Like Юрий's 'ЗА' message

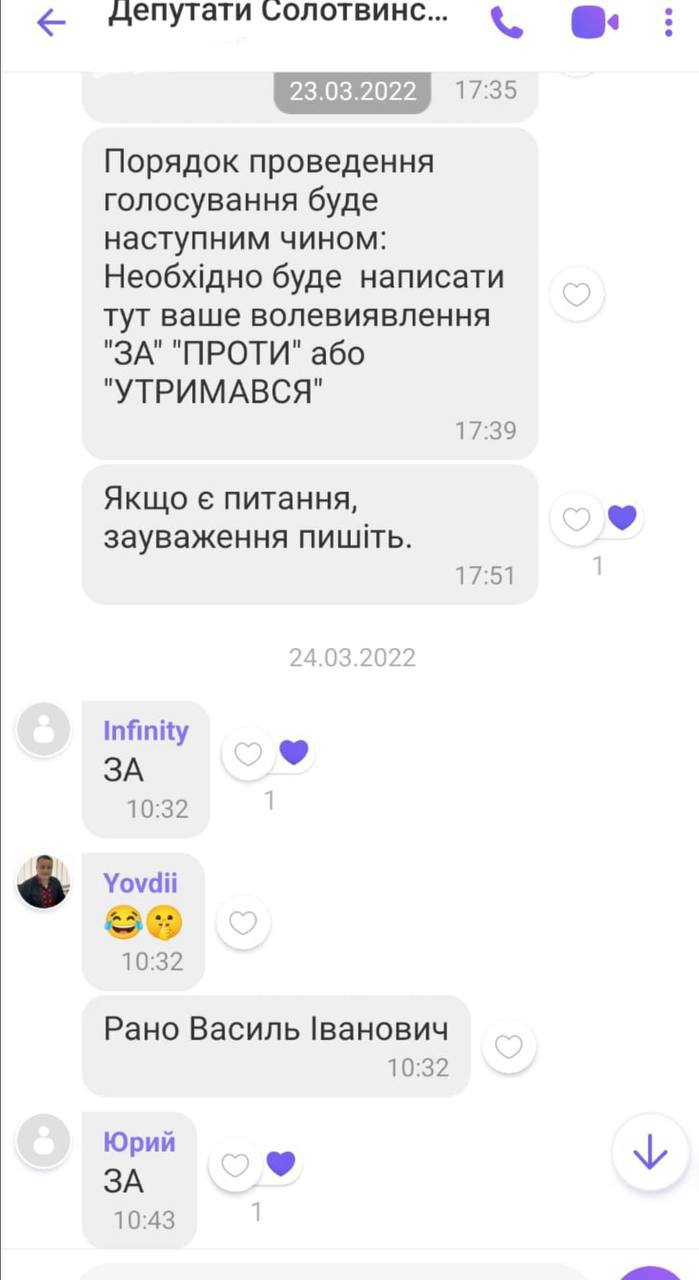coord(235,1165)
